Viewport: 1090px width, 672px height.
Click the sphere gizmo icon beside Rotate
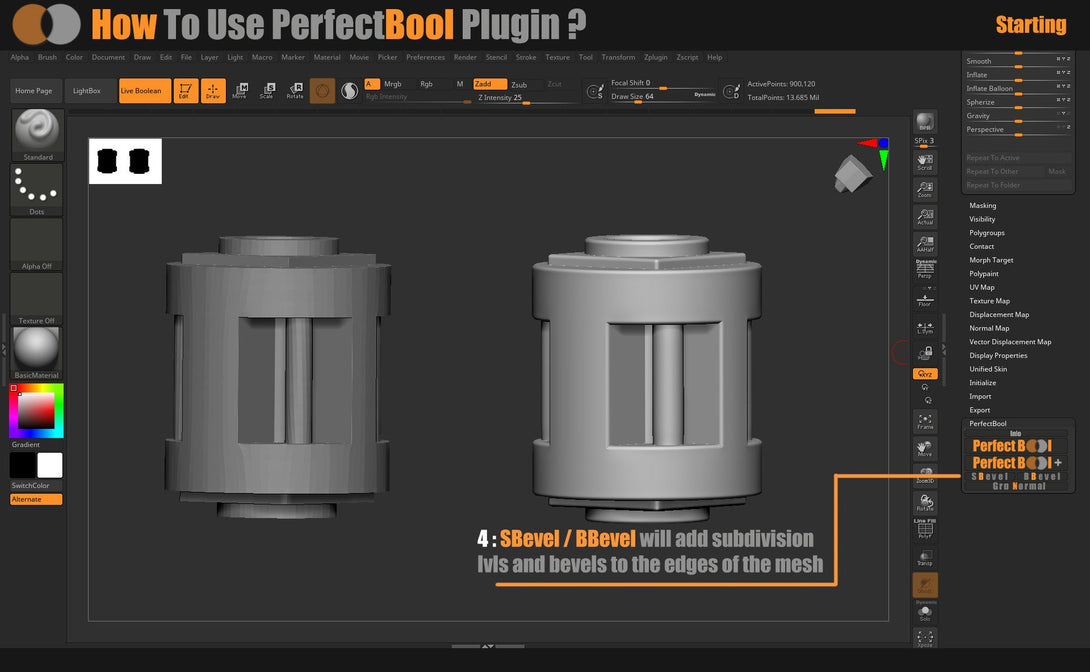tap(323, 90)
